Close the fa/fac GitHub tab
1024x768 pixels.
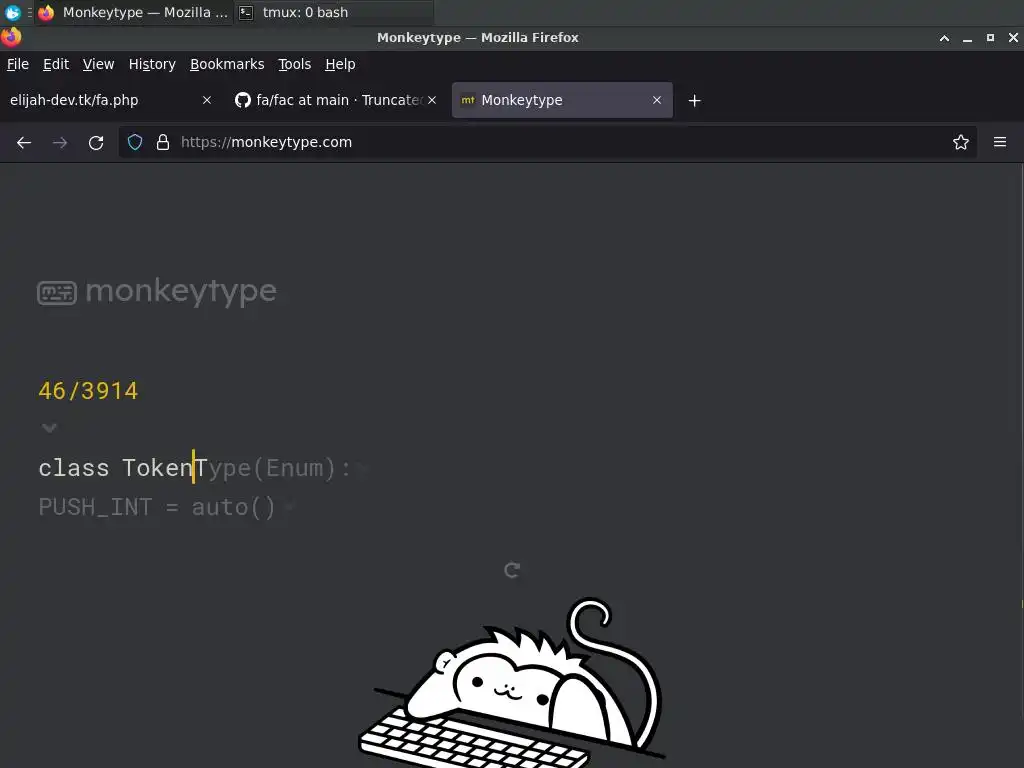pos(432,100)
